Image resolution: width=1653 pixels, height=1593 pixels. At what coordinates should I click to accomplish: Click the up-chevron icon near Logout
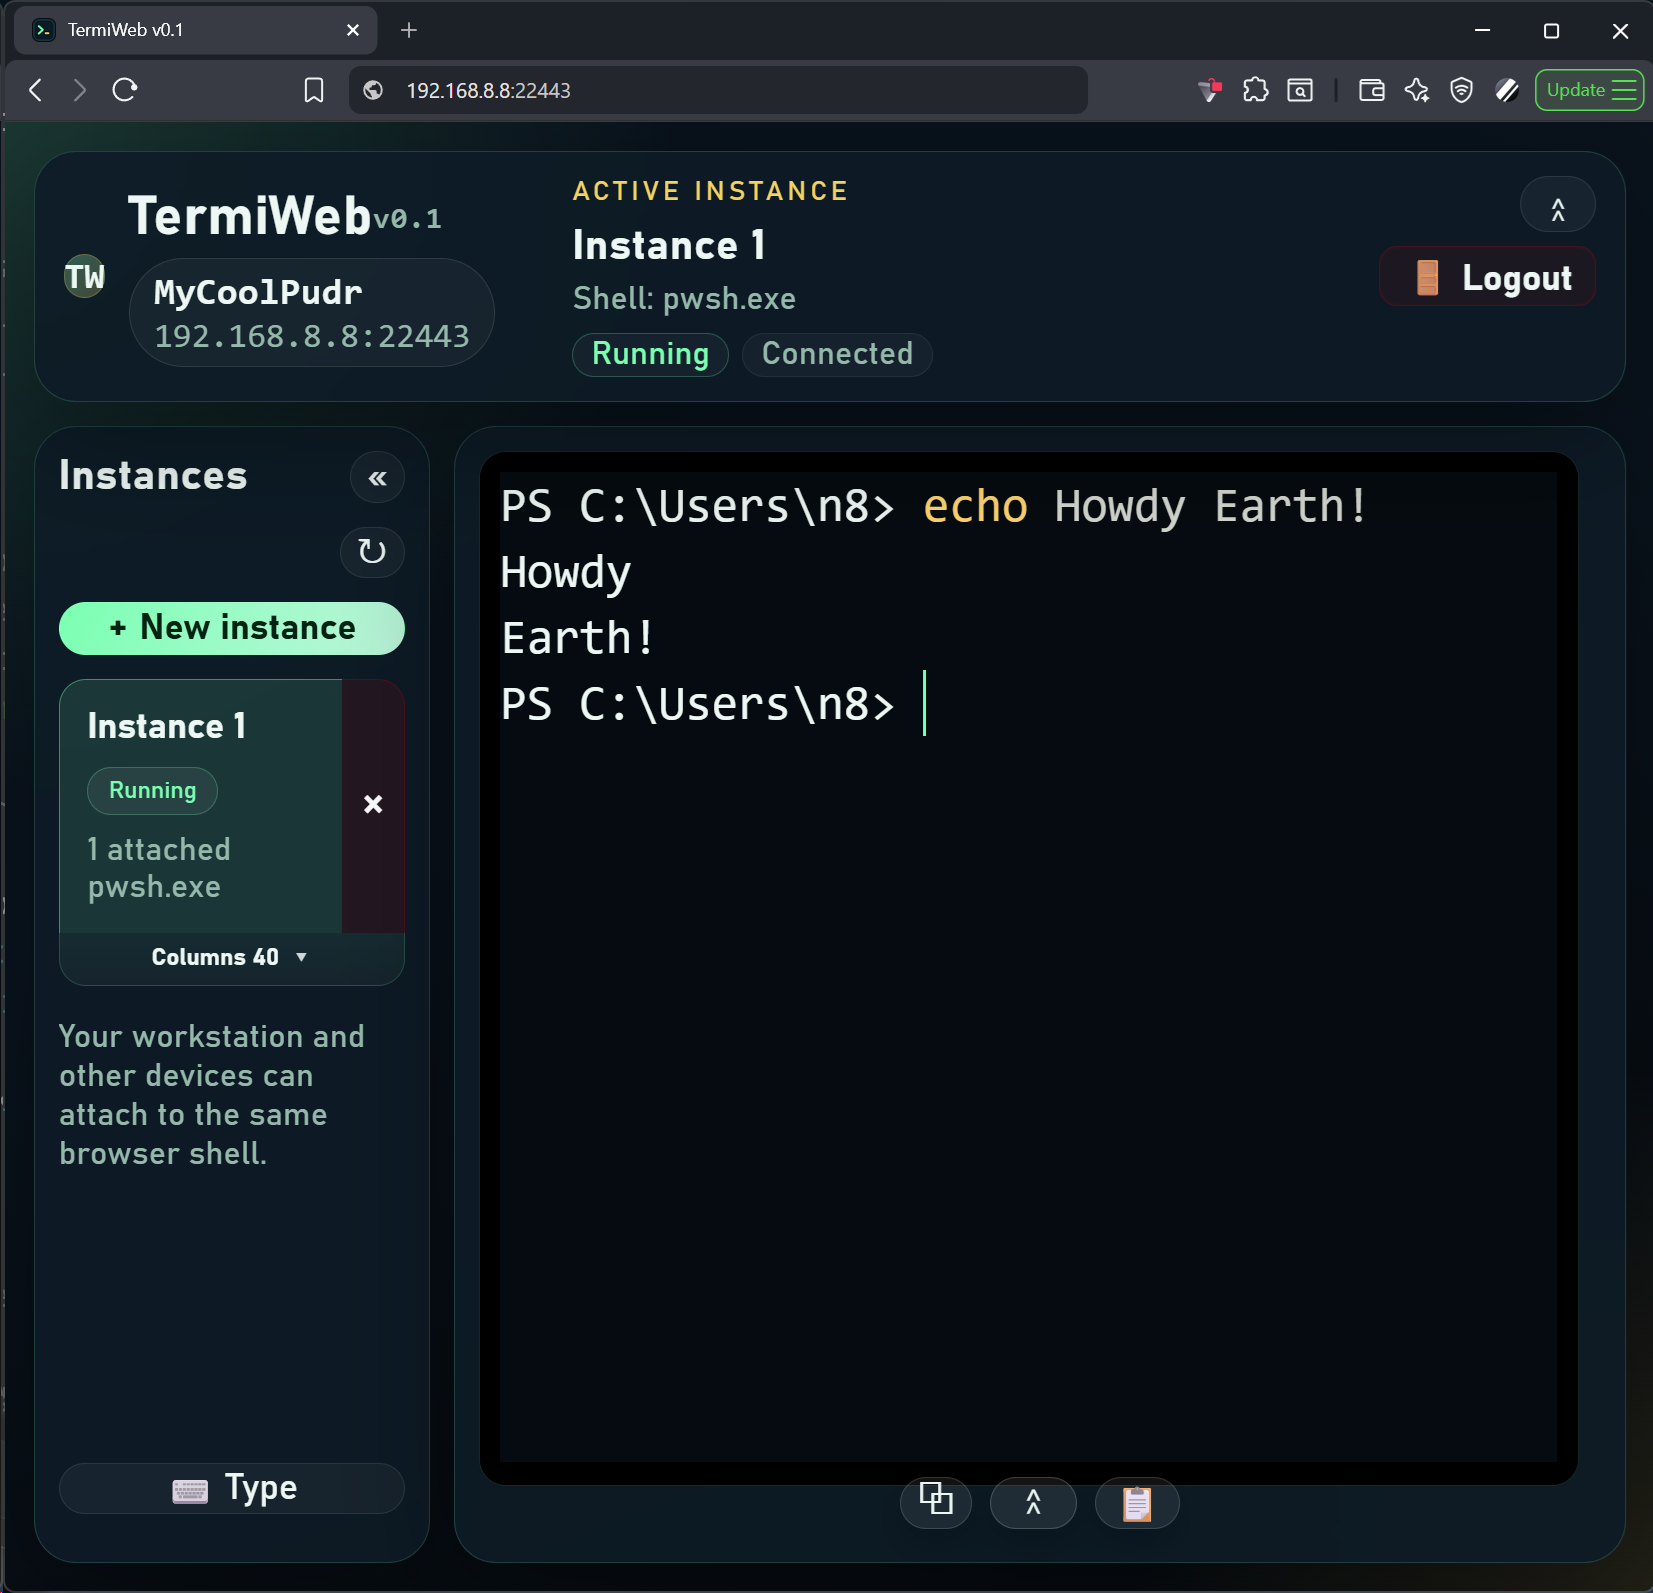1556,204
